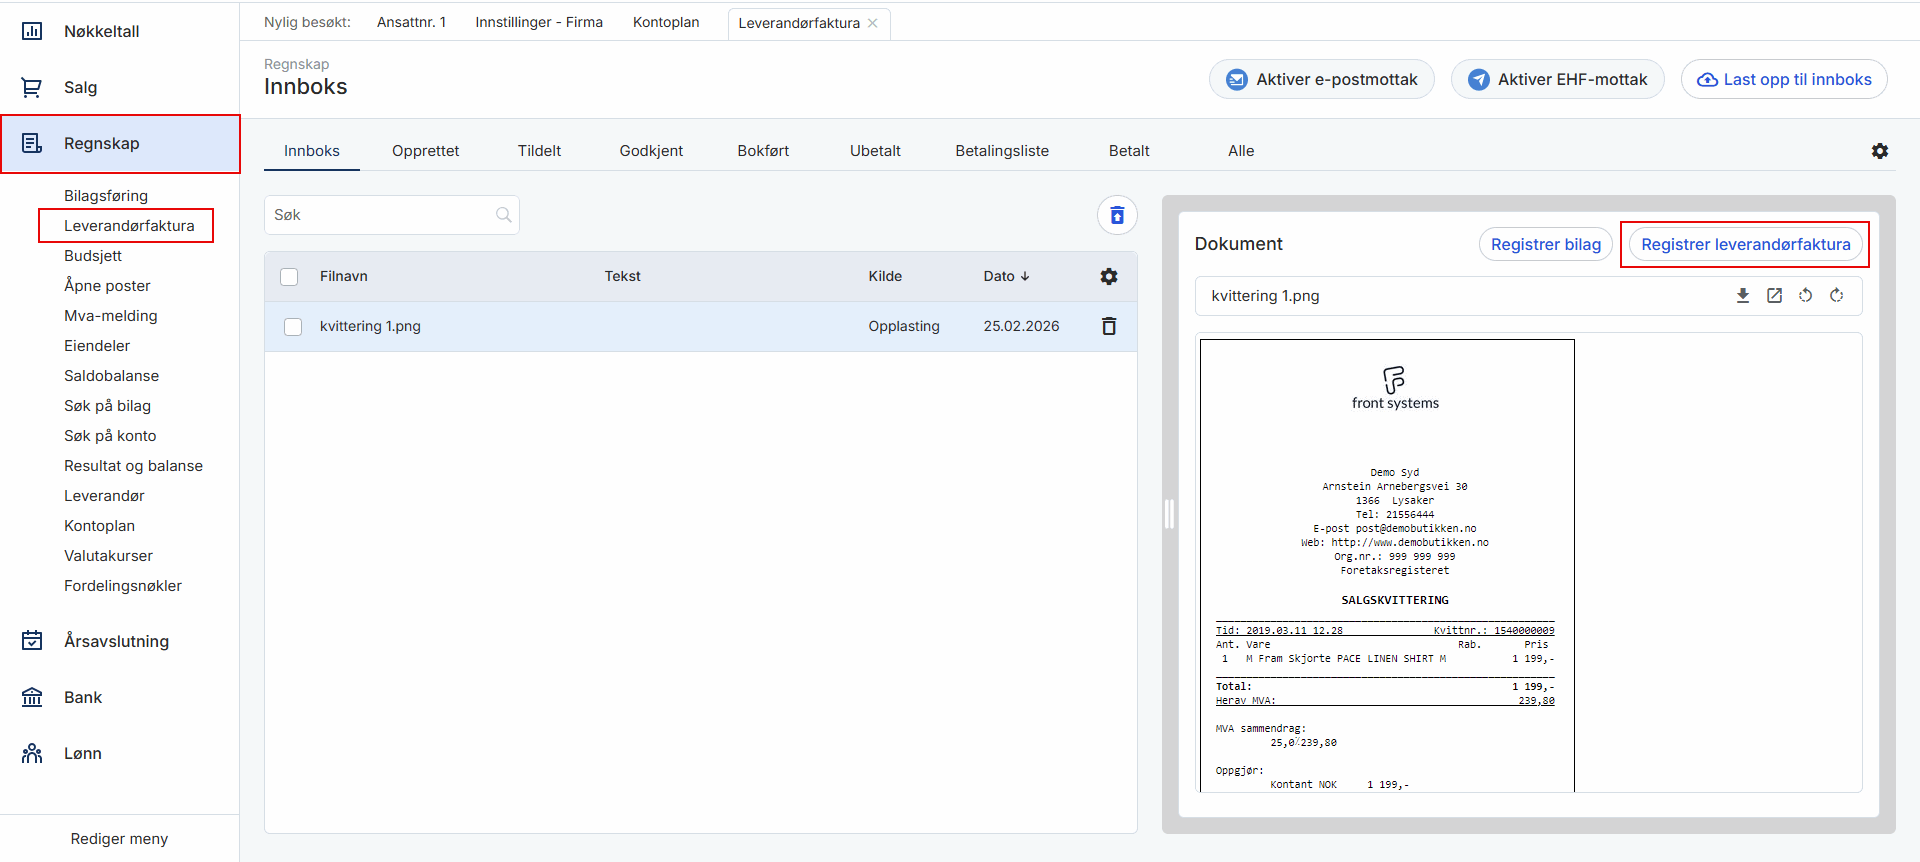Expand the Lønn sidebar section
Screen dimensions: 1920x862
(x=83, y=753)
